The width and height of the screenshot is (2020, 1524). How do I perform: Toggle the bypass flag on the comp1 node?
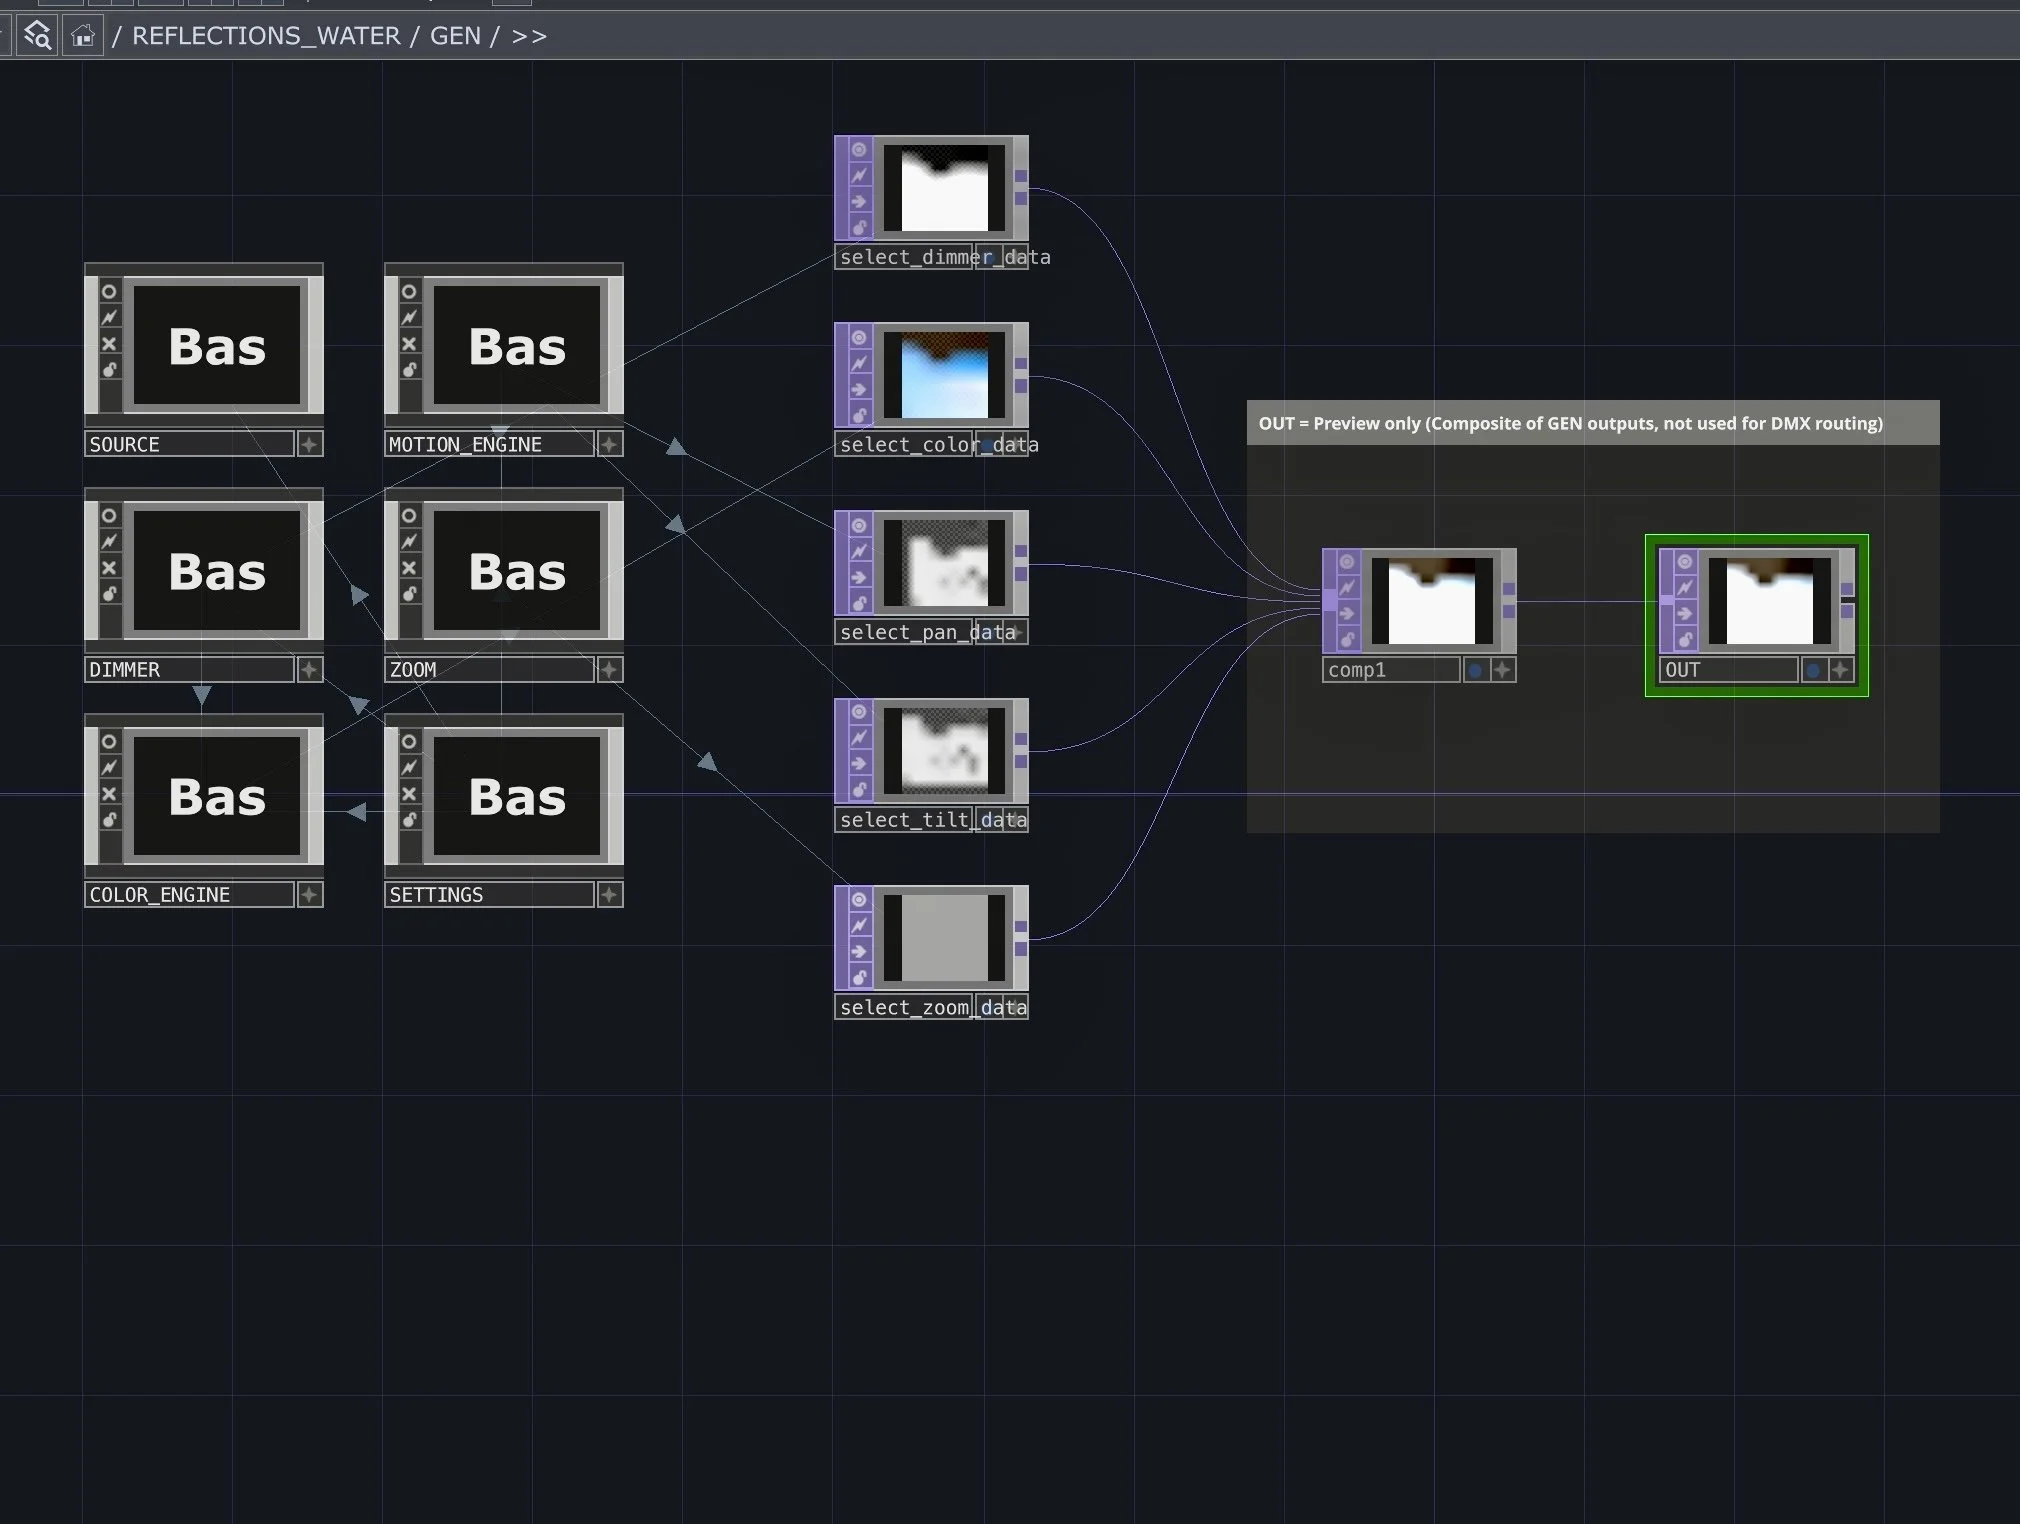[x=1346, y=587]
